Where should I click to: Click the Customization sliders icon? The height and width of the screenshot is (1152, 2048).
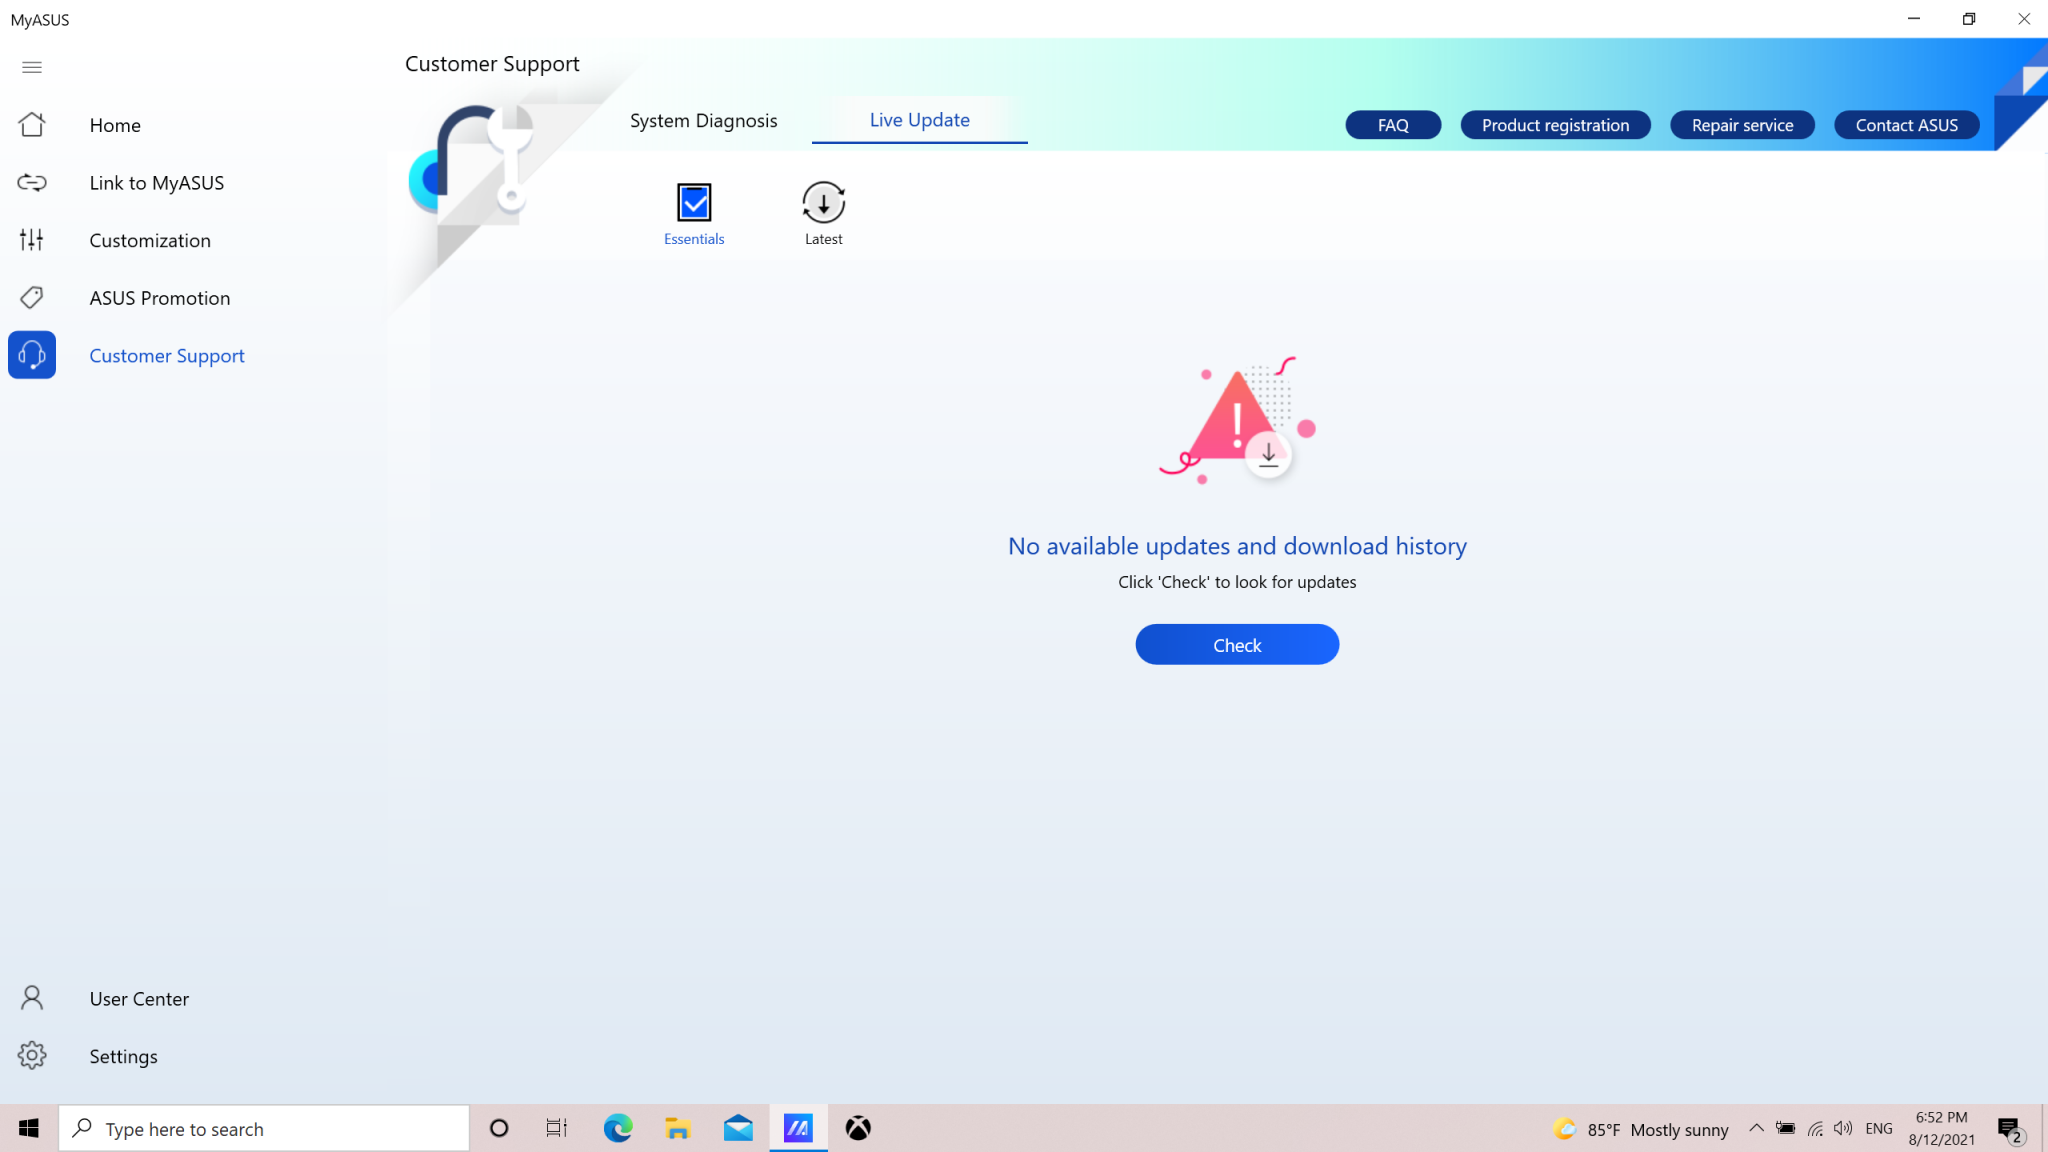(32, 240)
